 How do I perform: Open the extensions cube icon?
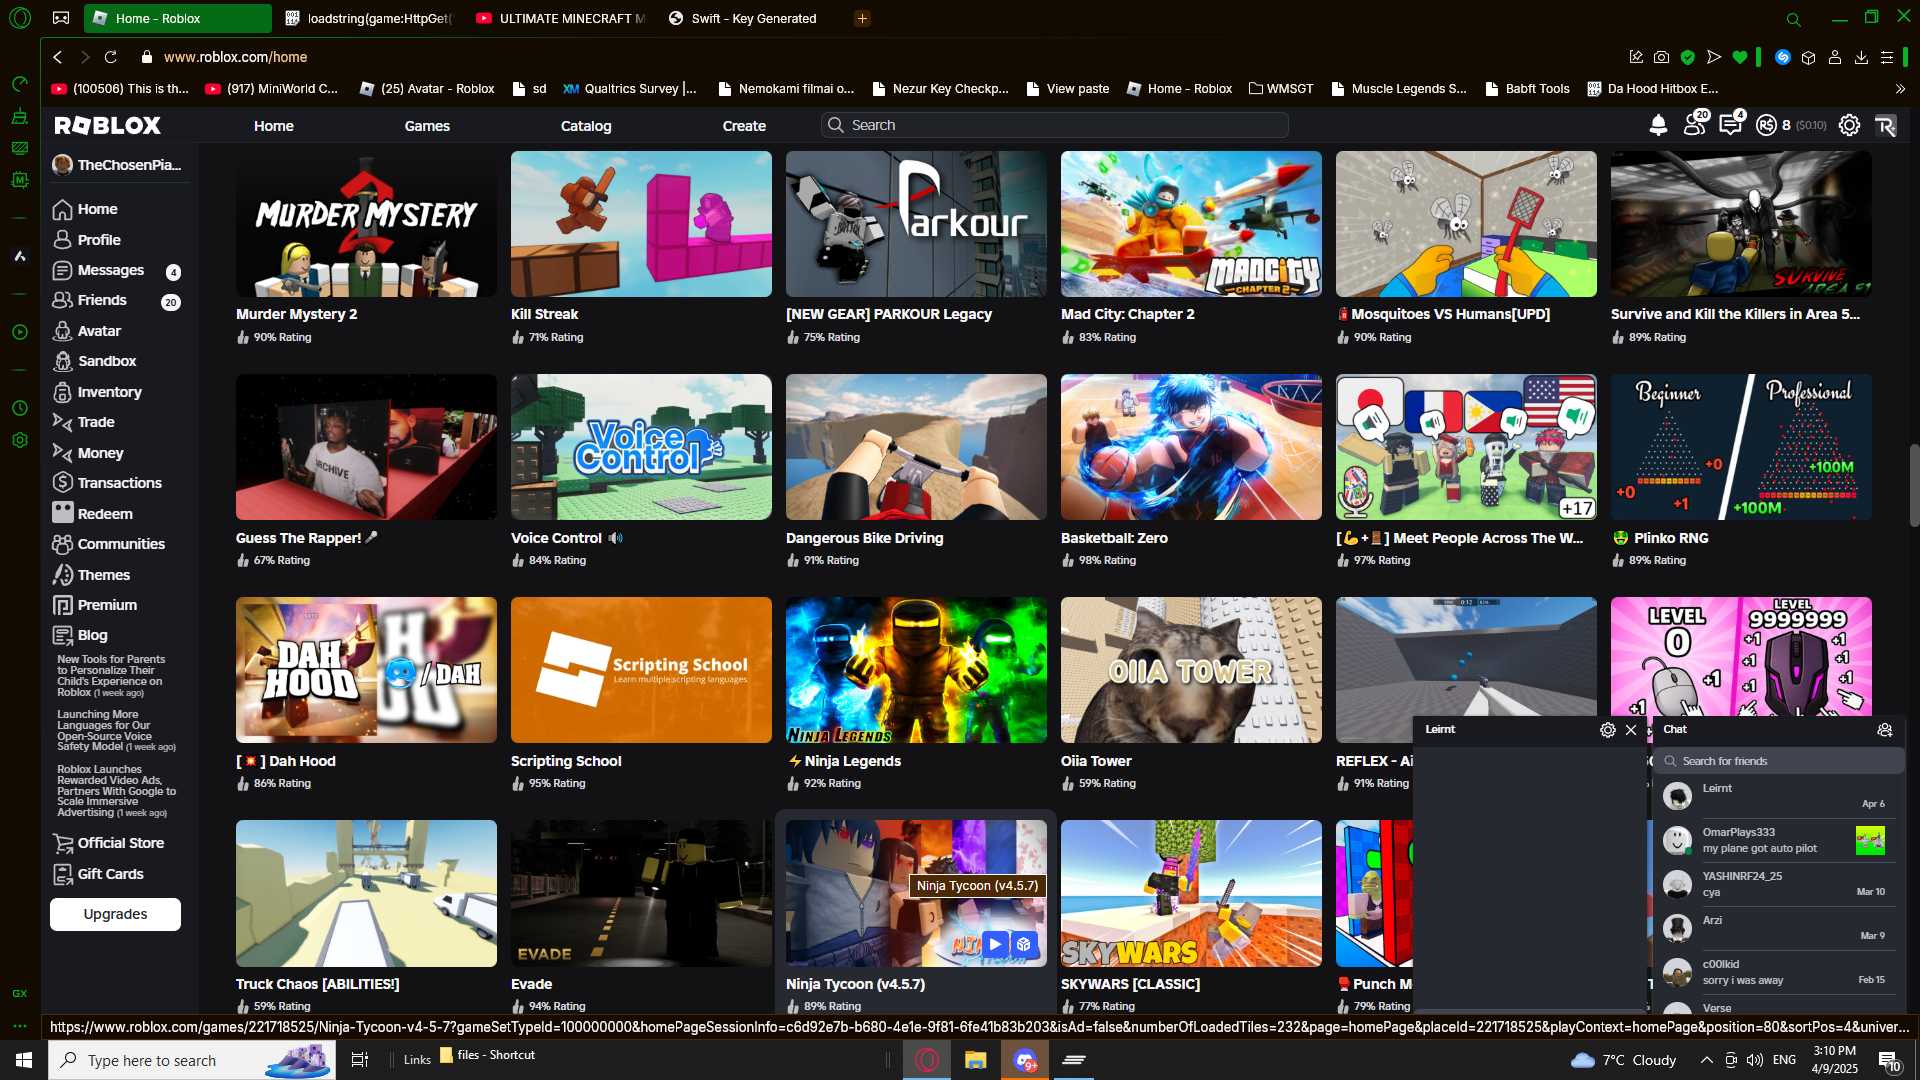[1808, 57]
